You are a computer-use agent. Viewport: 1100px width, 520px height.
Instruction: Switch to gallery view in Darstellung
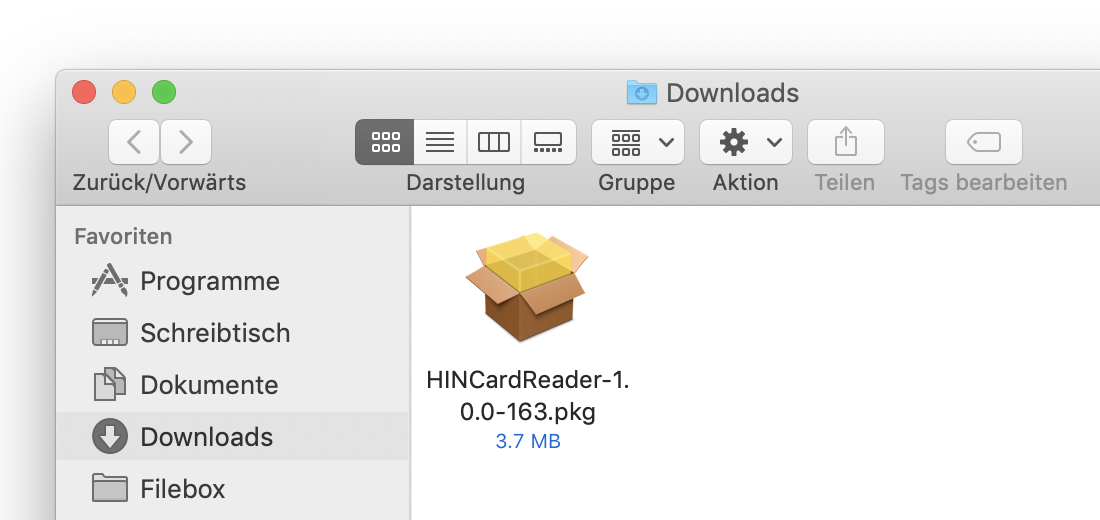[549, 142]
